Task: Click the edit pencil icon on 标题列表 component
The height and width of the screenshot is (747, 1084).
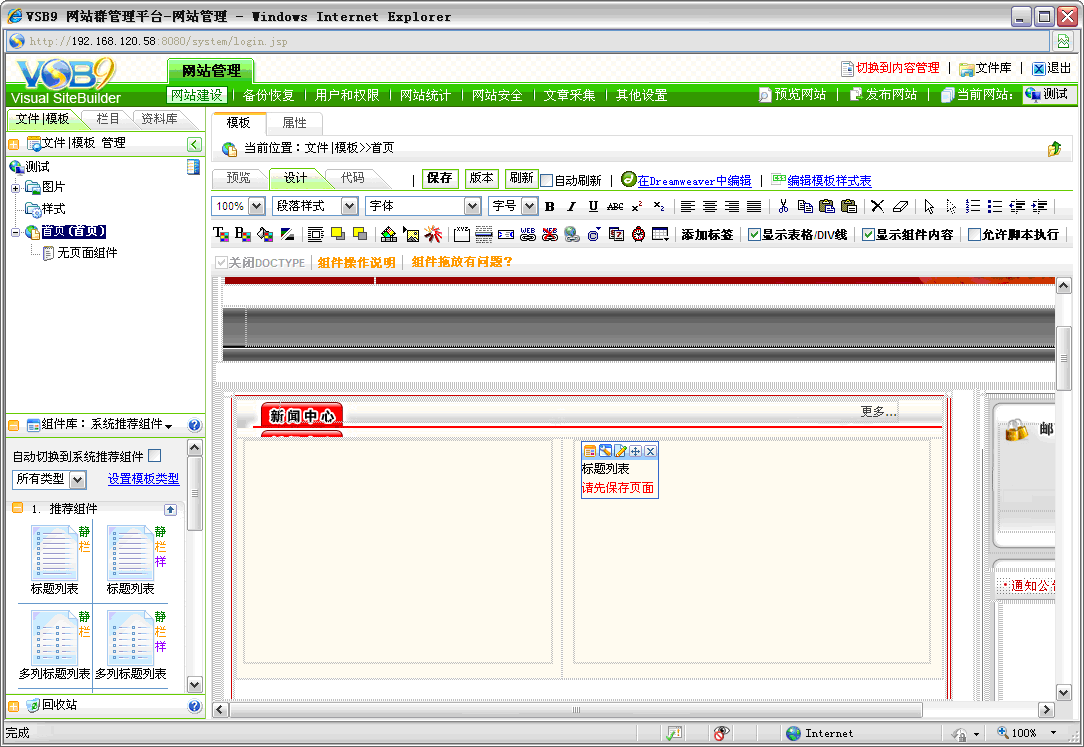Action: pyautogui.click(x=620, y=451)
